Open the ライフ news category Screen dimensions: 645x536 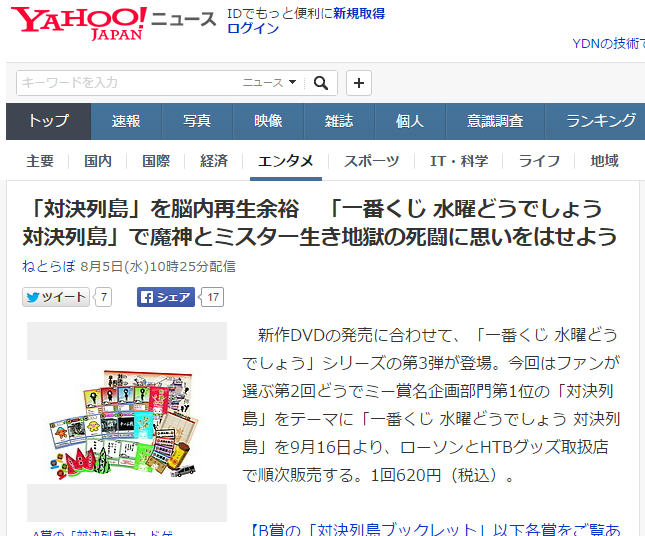539,161
